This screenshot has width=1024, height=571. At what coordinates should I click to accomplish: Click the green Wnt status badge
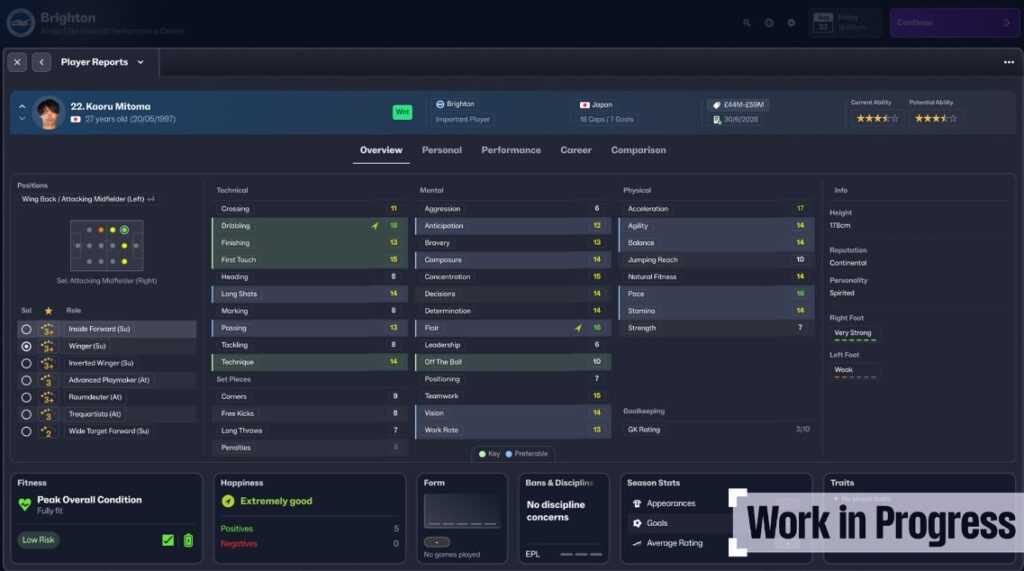(x=402, y=112)
